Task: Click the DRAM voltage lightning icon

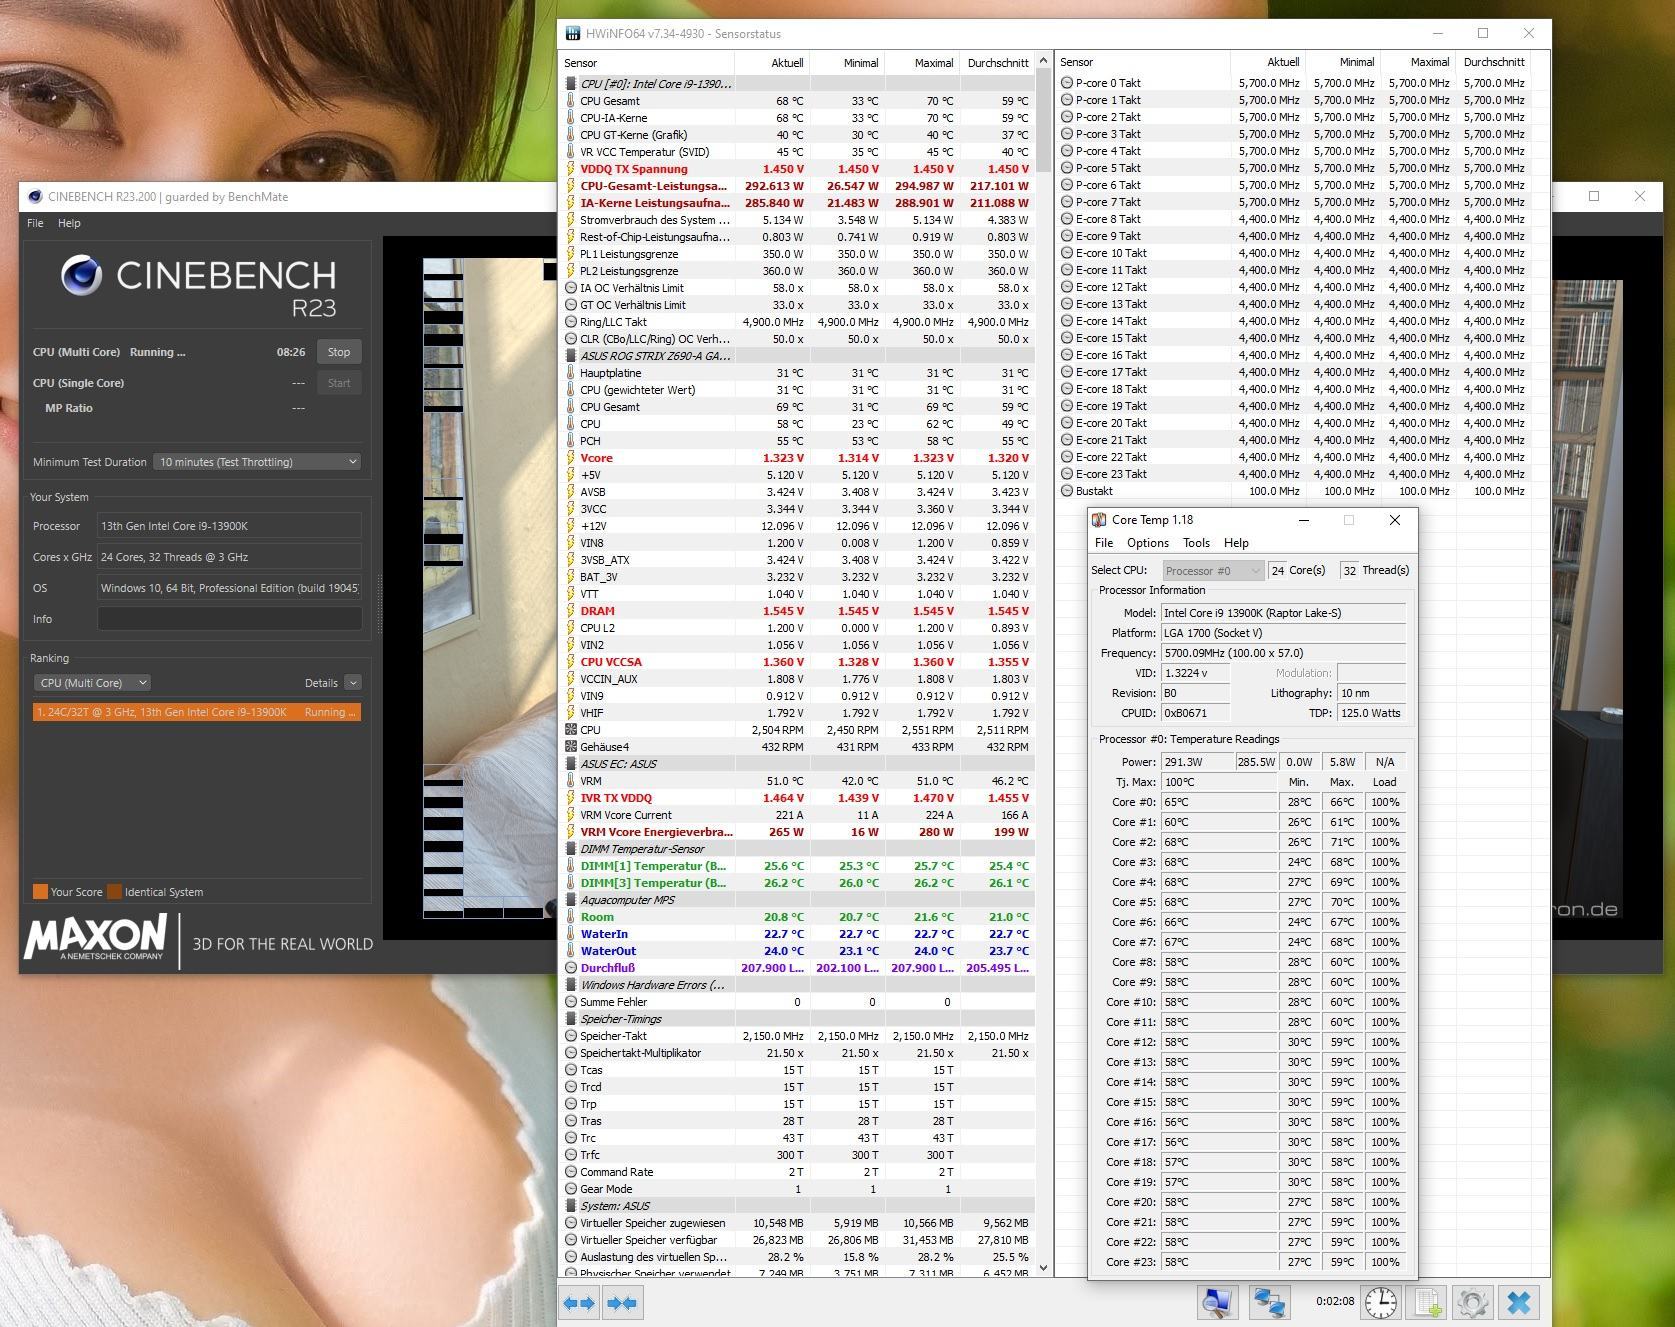Action: [x=571, y=611]
